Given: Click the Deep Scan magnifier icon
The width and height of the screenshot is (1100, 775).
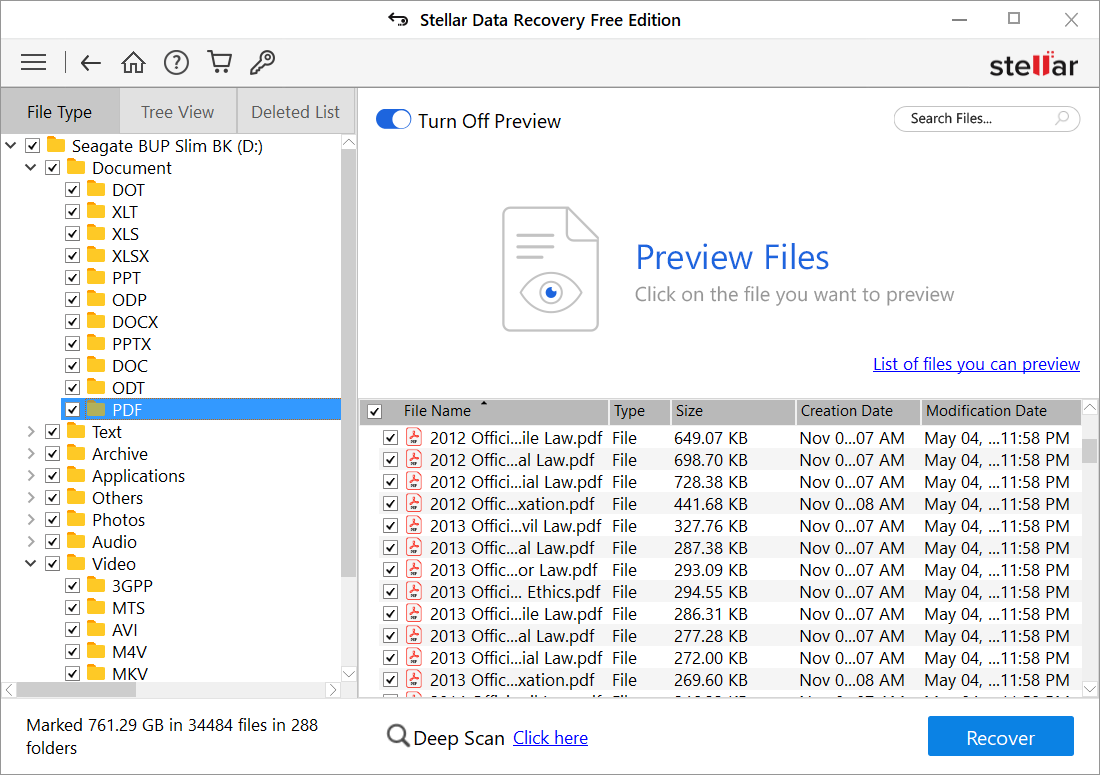Looking at the screenshot, I should [x=398, y=736].
